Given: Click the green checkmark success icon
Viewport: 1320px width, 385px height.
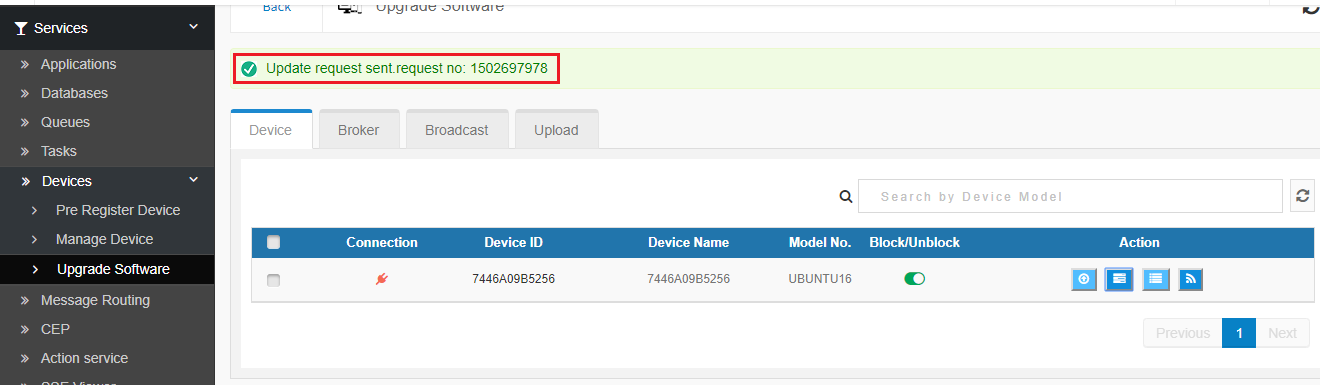Looking at the screenshot, I should (x=249, y=69).
